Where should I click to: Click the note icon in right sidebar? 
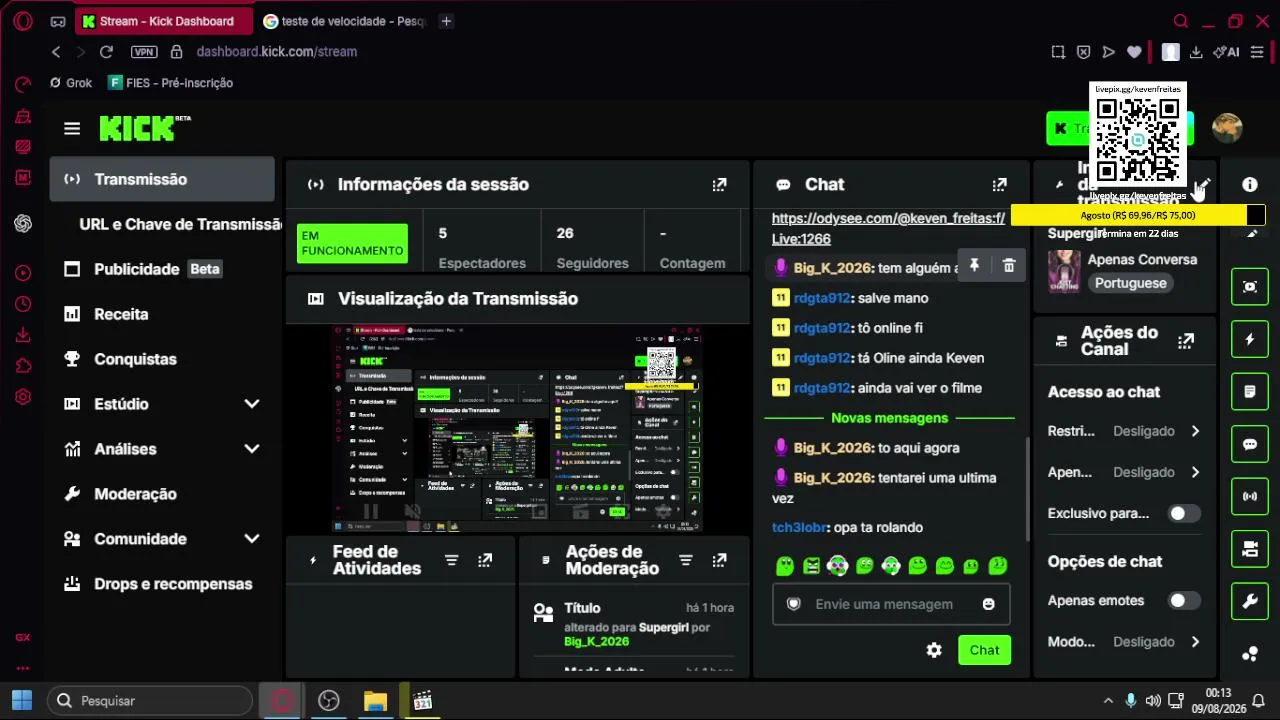[1250, 391]
